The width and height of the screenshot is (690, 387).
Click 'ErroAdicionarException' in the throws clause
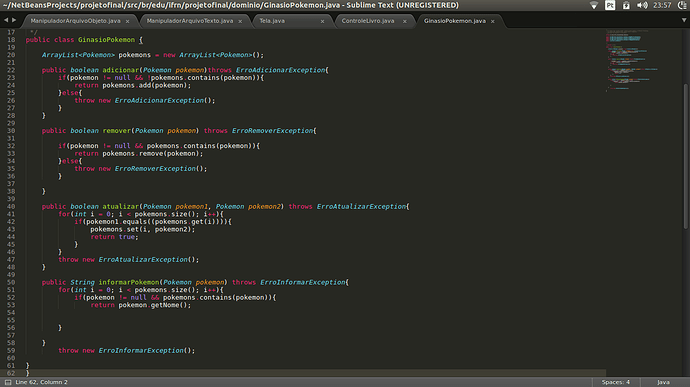280,70
